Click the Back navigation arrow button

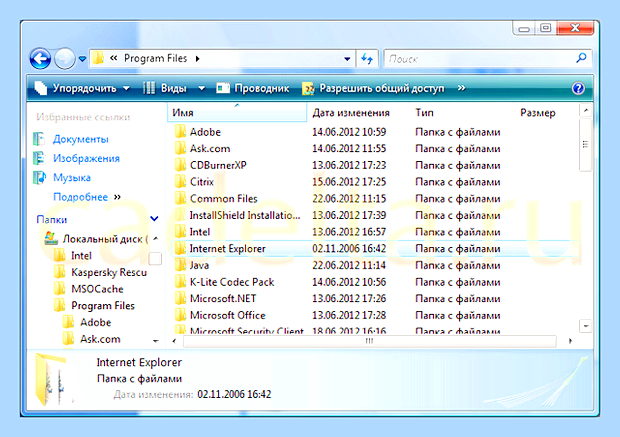[x=40, y=59]
